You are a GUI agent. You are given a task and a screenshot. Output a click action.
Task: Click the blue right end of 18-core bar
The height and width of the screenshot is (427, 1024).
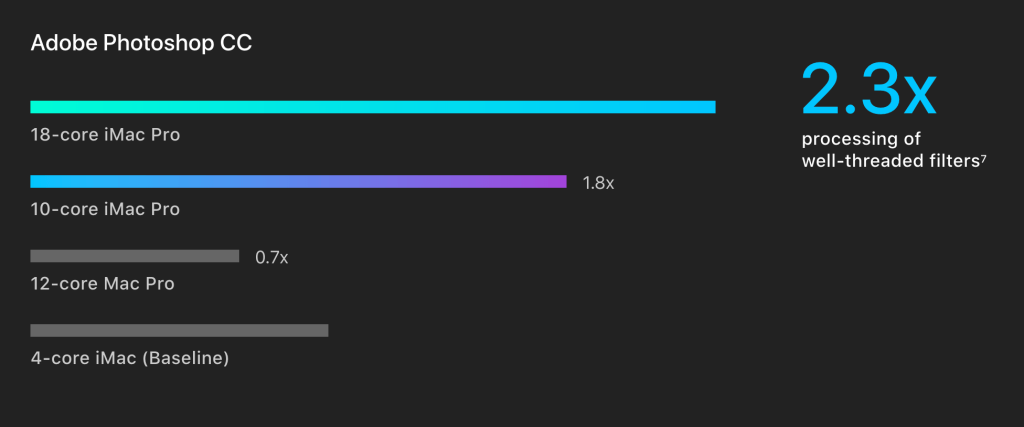706,107
